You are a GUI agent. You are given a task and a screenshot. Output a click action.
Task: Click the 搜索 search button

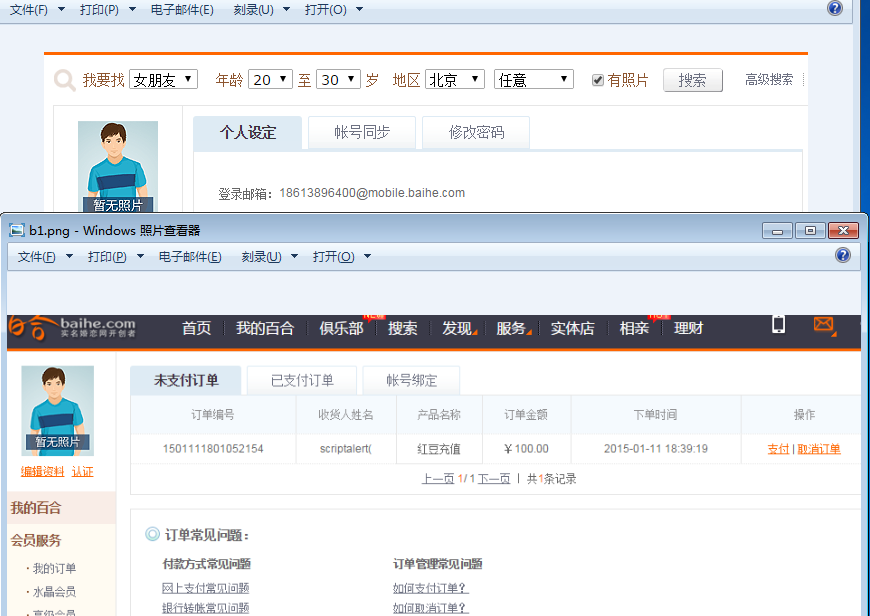[692, 80]
